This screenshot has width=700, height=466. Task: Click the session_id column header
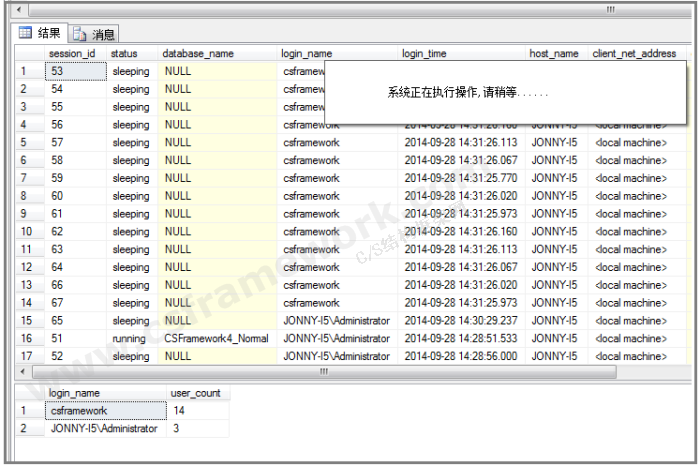tap(74, 53)
